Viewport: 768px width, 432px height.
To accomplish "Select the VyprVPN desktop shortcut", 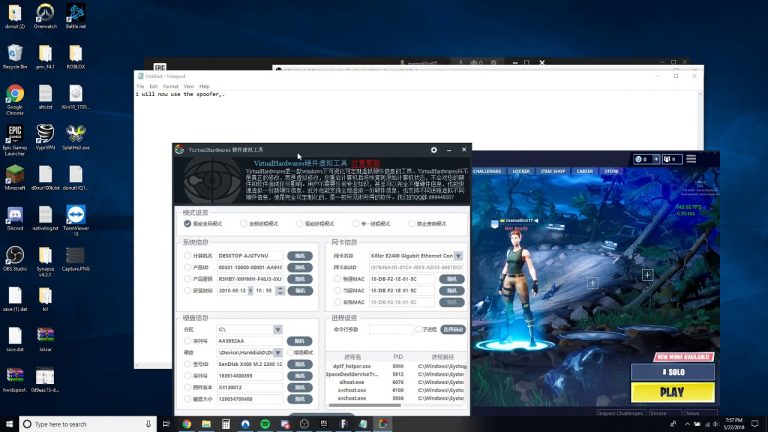I will coord(45,137).
